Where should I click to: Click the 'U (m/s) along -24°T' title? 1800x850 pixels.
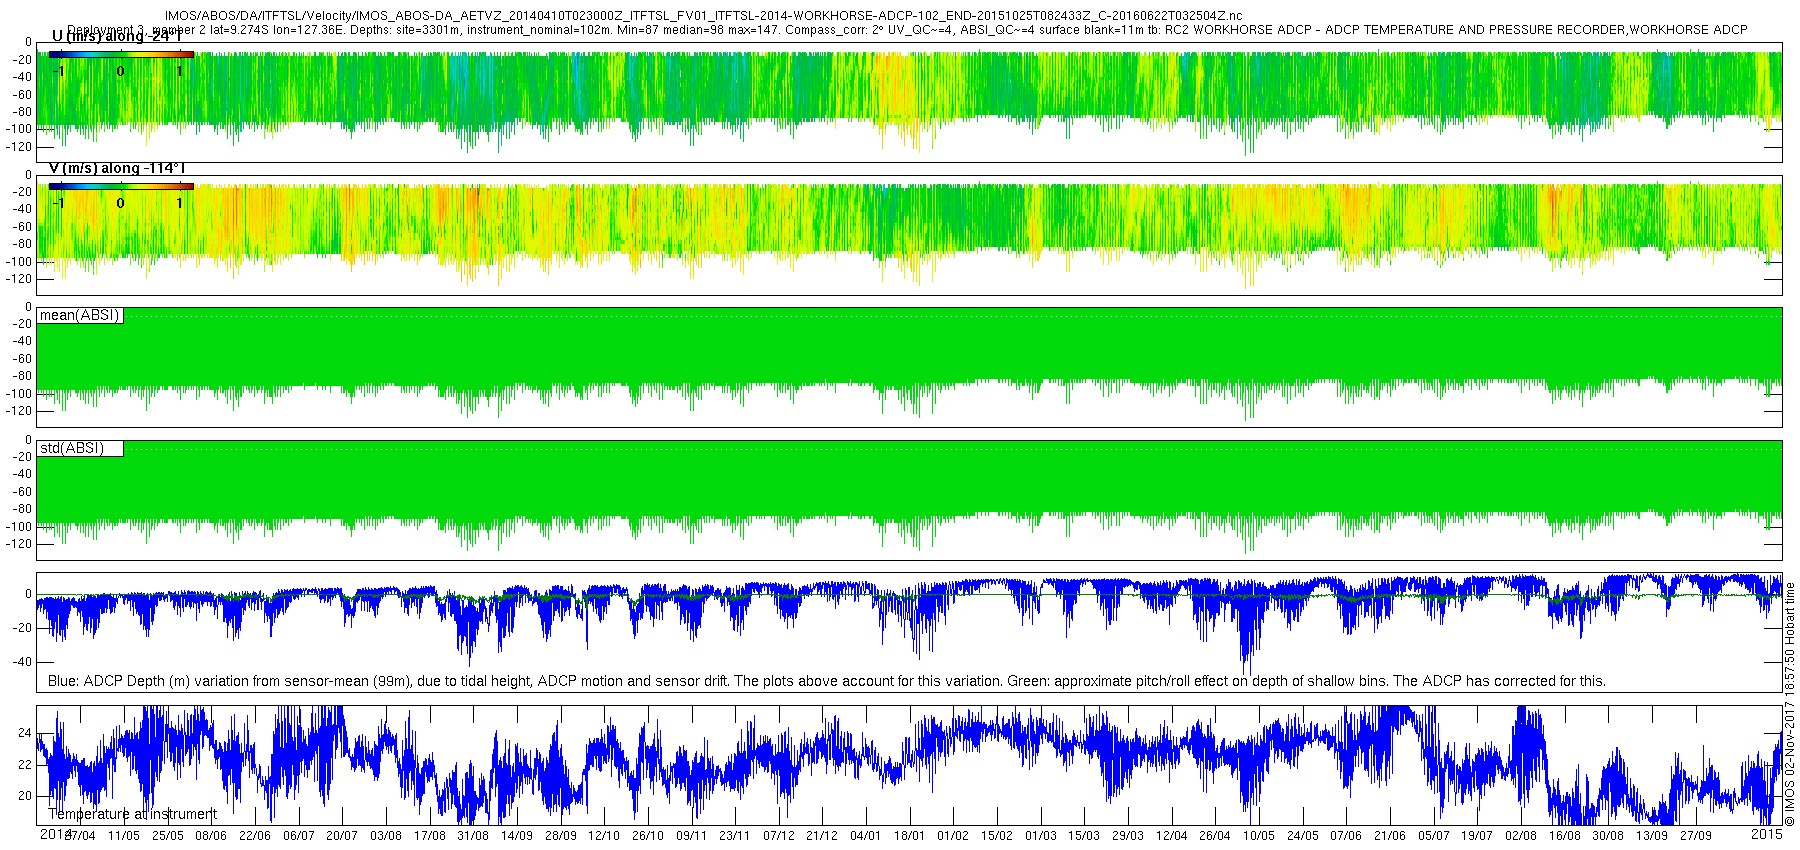click(117, 37)
